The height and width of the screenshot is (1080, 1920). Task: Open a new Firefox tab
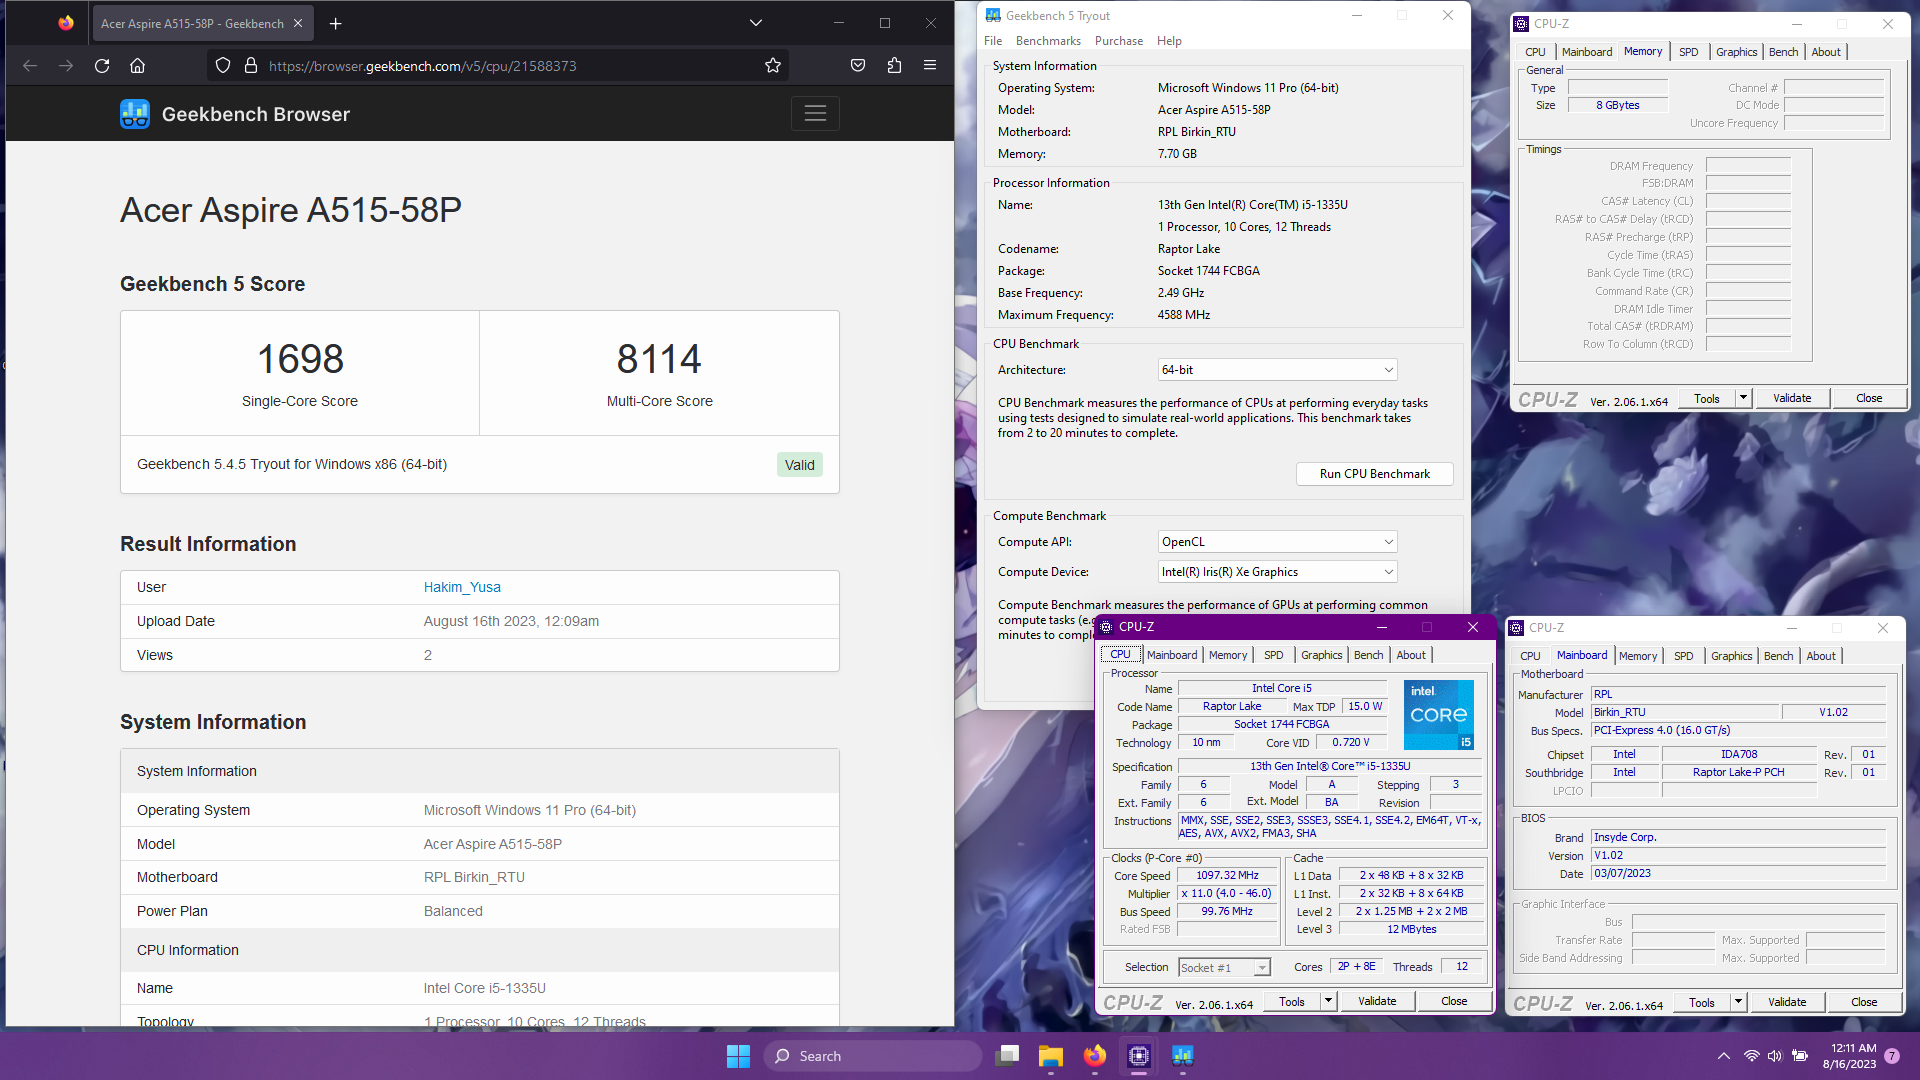[x=336, y=23]
